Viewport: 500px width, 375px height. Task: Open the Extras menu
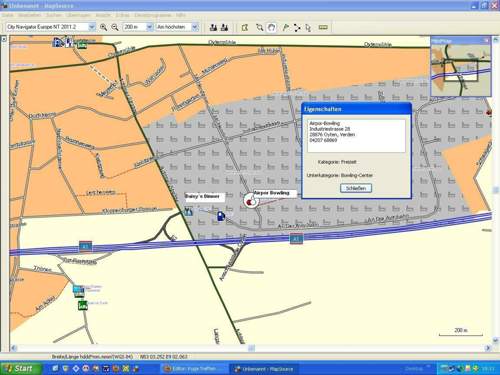(x=122, y=15)
